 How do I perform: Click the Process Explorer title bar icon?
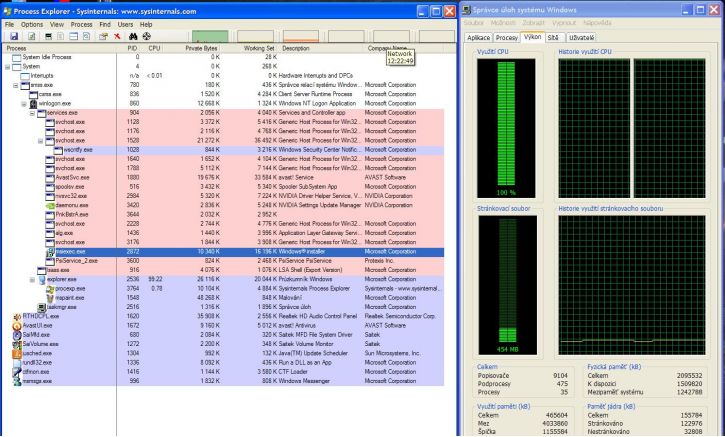[7, 11]
